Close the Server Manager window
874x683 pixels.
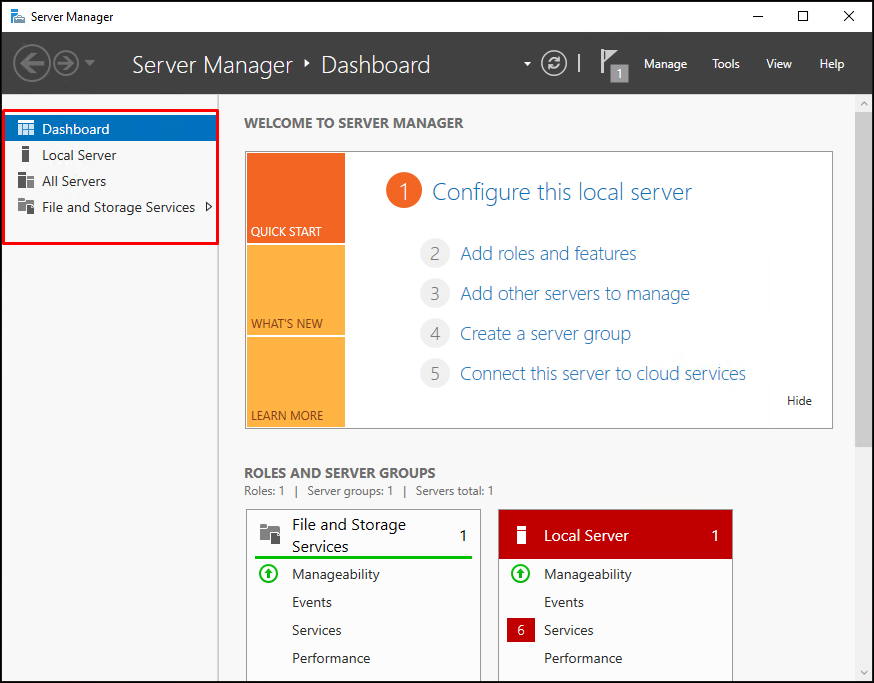[848, 16]
